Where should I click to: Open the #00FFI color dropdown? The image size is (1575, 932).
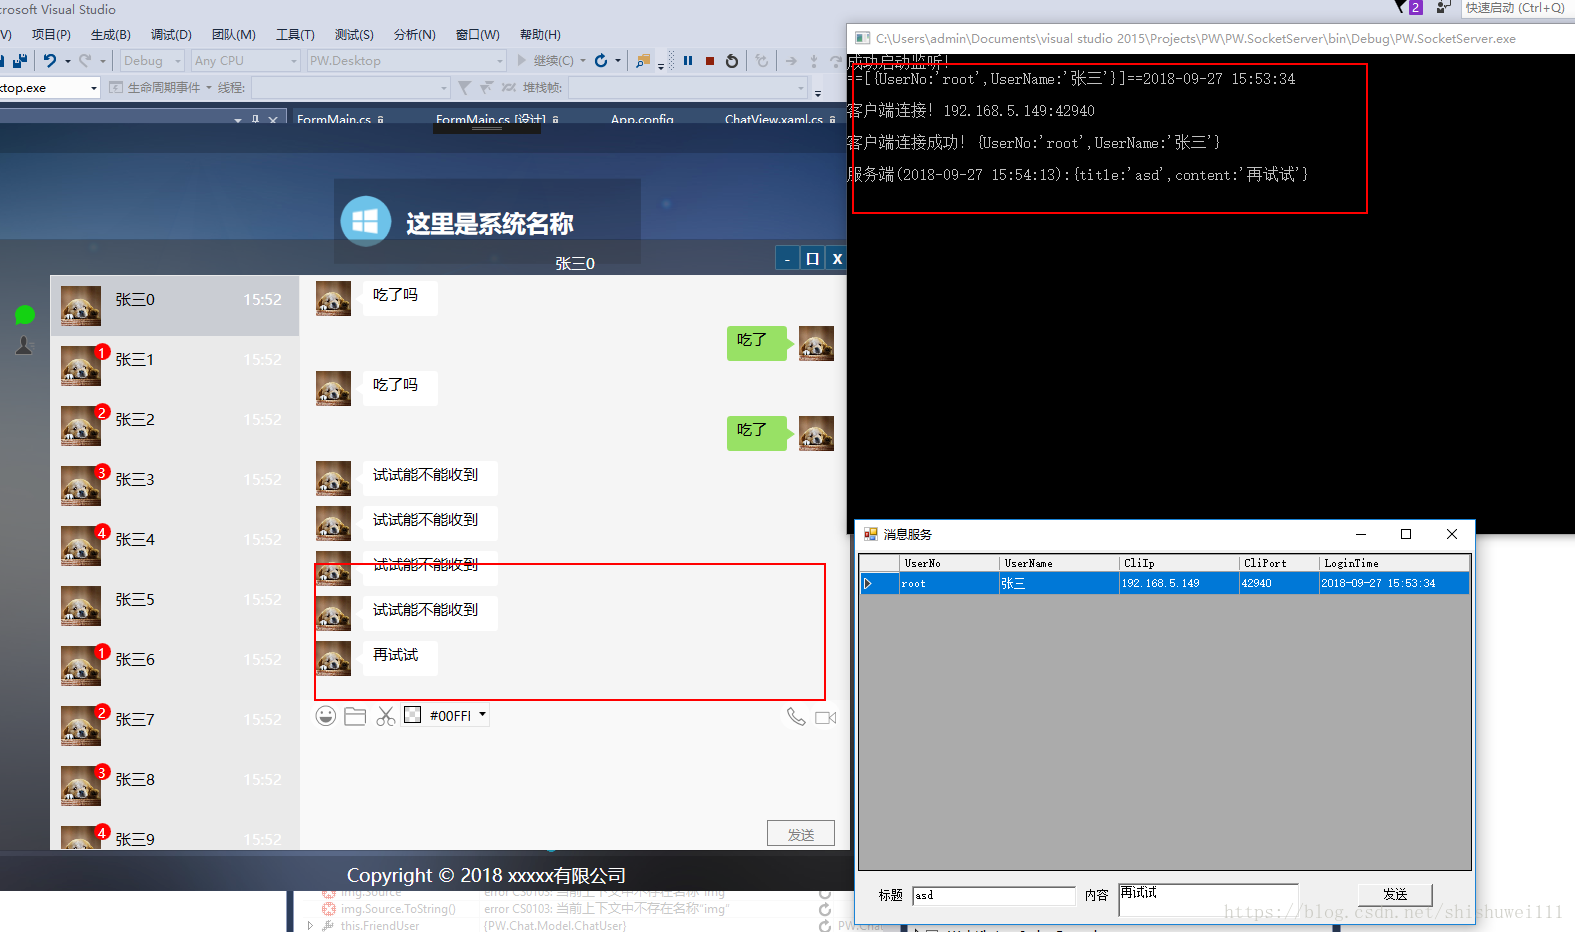coord(483,715)
